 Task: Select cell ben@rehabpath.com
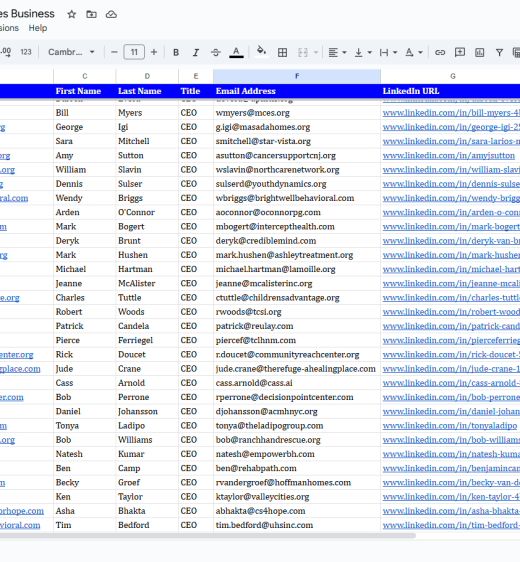coord(297,468)
